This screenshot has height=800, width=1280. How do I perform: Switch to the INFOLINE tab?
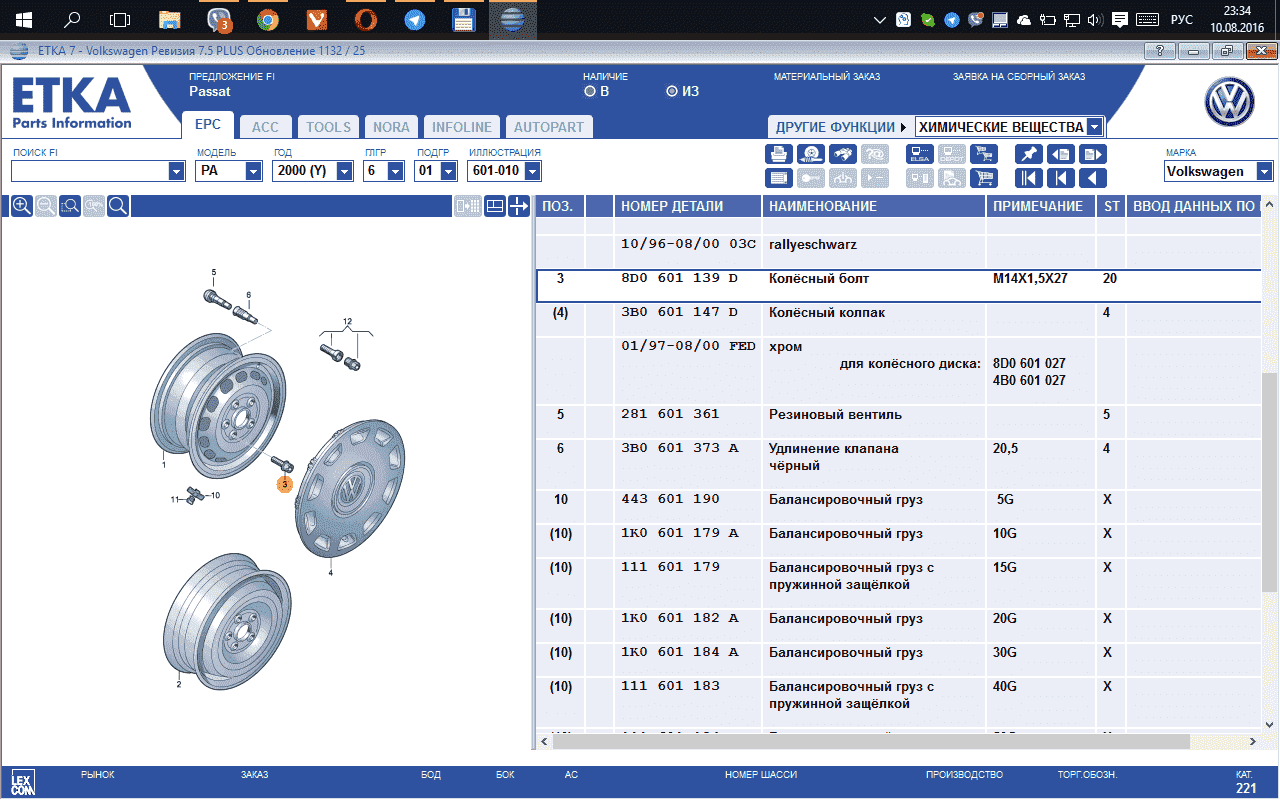pyautogui.click(x=461, y=127)
